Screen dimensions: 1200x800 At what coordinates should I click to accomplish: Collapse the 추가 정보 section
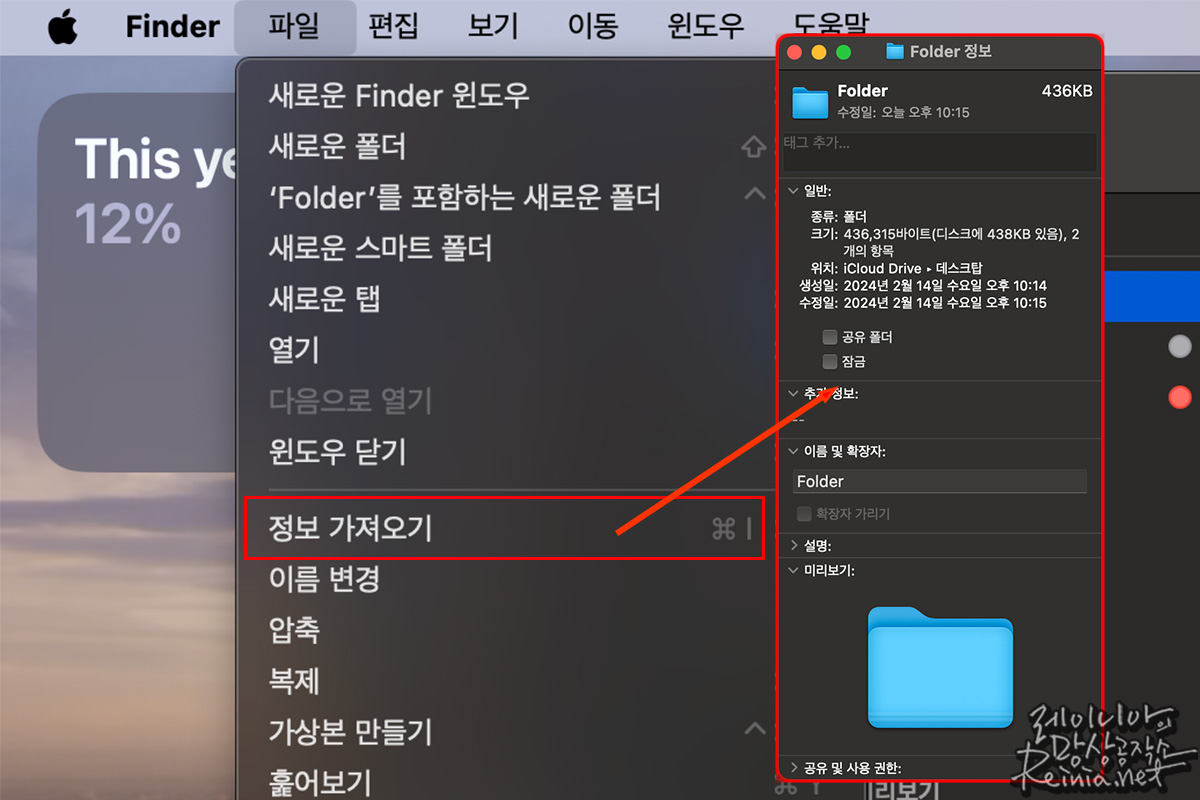[x=794, y=393]
